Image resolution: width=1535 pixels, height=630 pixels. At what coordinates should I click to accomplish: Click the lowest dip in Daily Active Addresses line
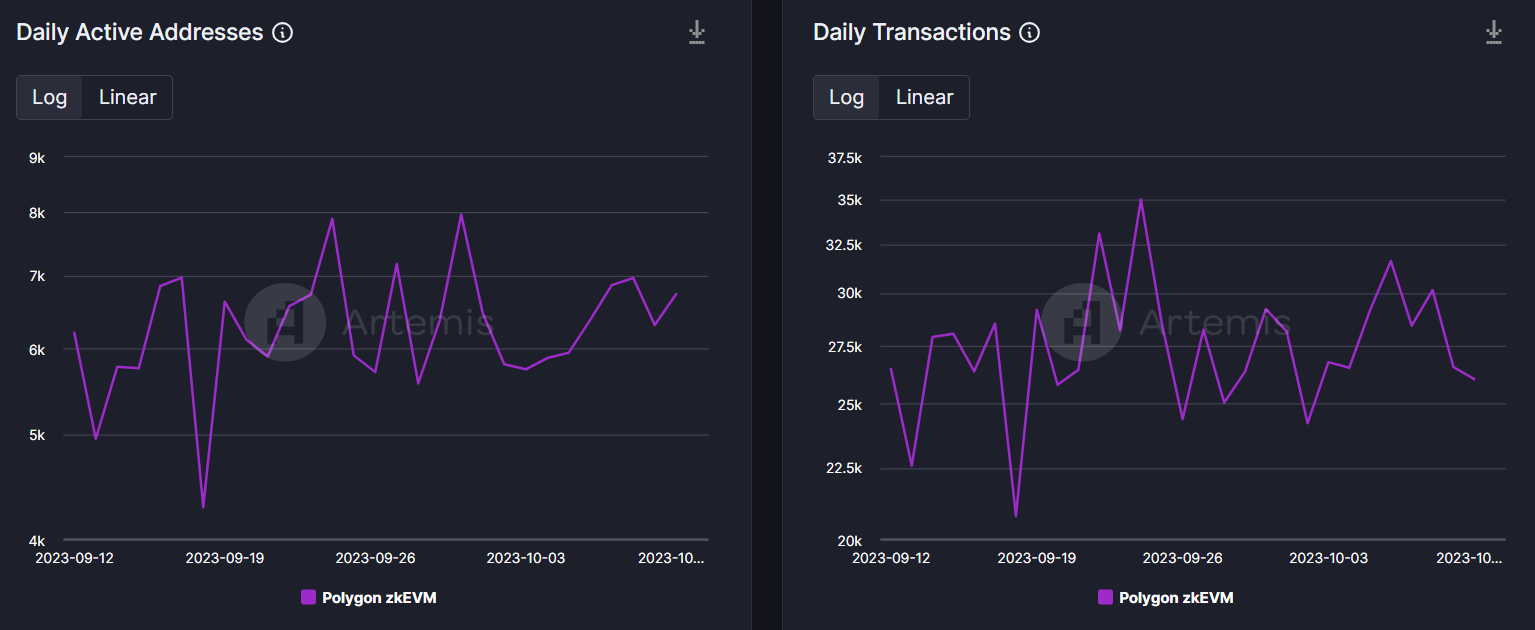[x=203, y=507]
